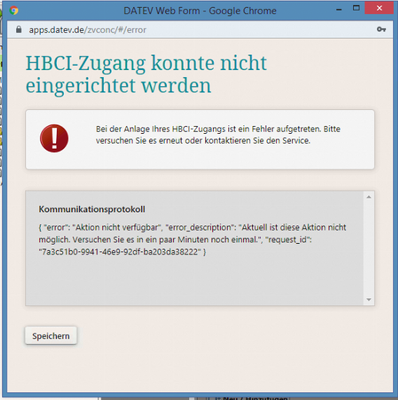Maximize the DATEV Web Form window
The width and height of the screenshot is (398, 400).
[x=356, y=8]
